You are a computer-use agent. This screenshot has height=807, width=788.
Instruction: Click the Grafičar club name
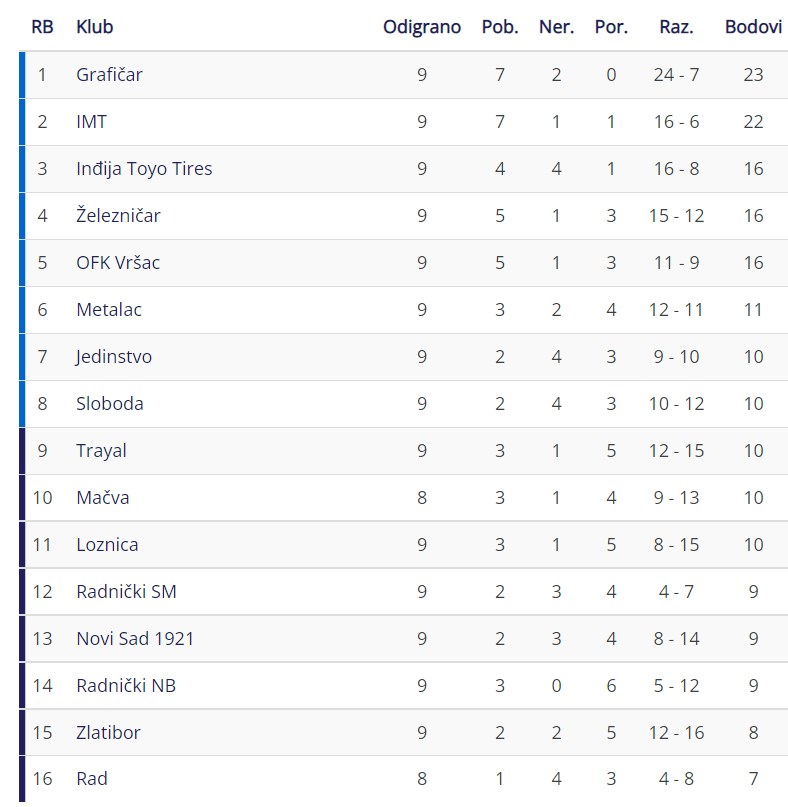coord(109,75)
